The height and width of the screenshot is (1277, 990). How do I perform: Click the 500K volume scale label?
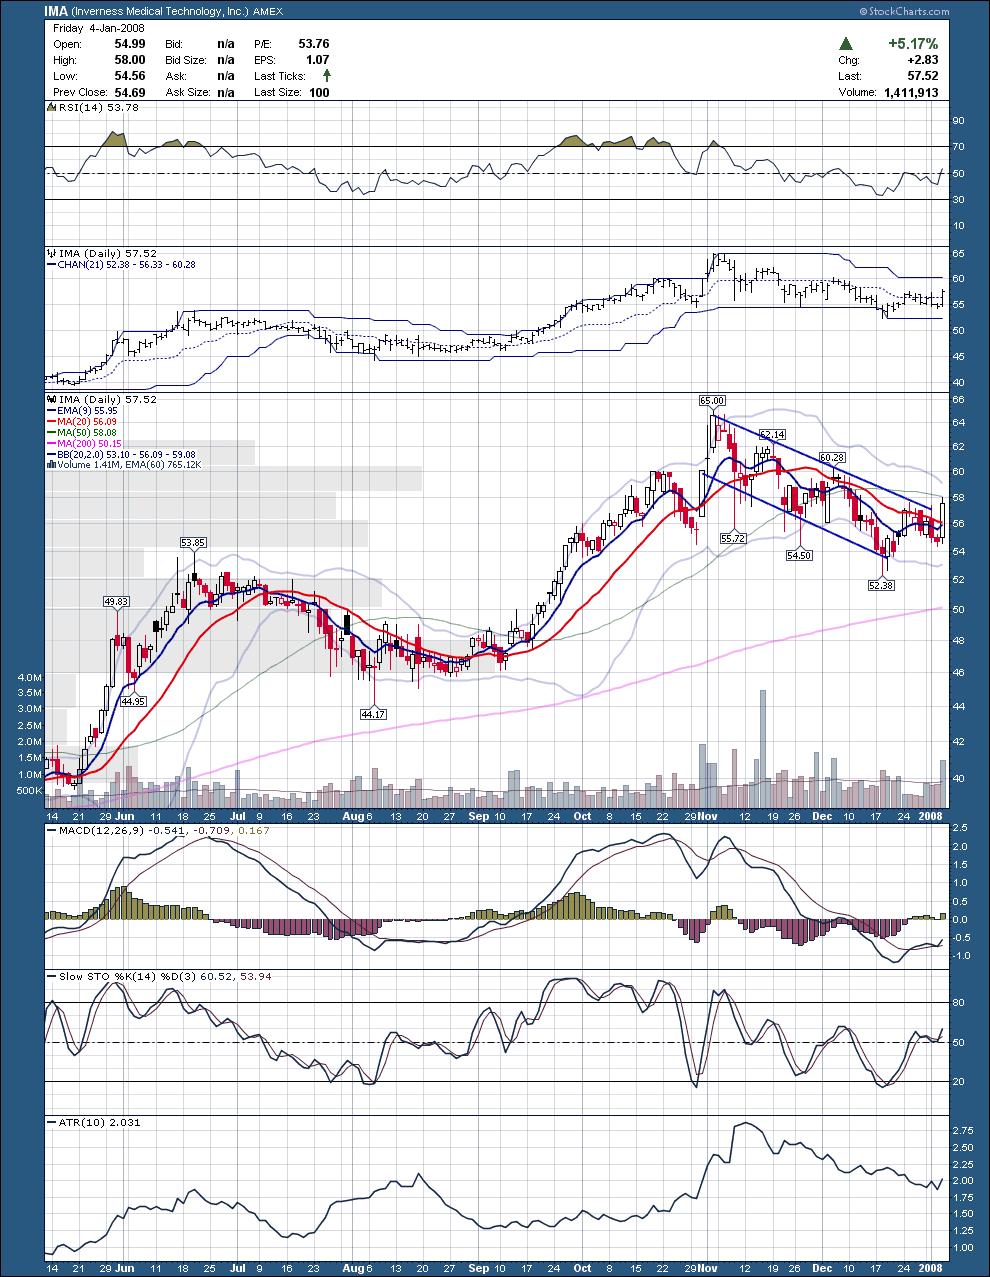(28, 791)
